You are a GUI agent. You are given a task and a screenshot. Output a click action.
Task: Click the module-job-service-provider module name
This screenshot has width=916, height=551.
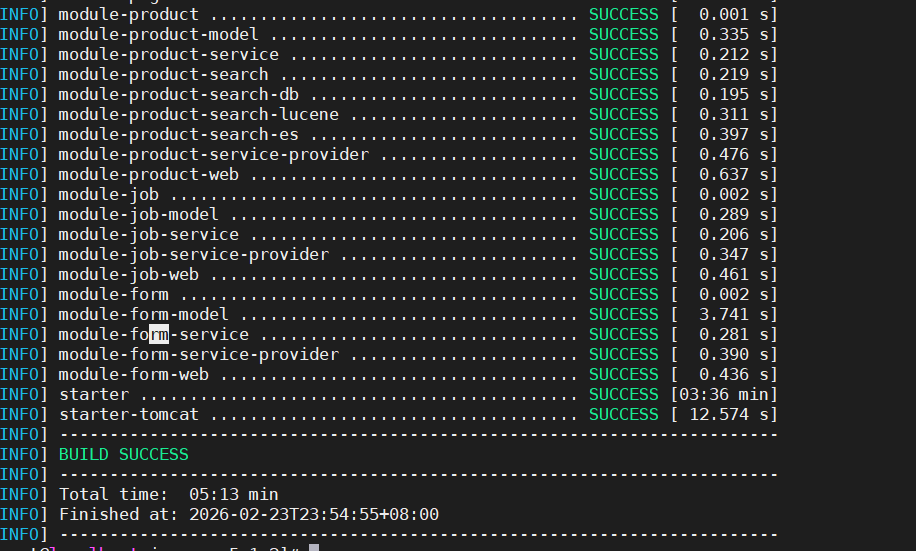193,254
